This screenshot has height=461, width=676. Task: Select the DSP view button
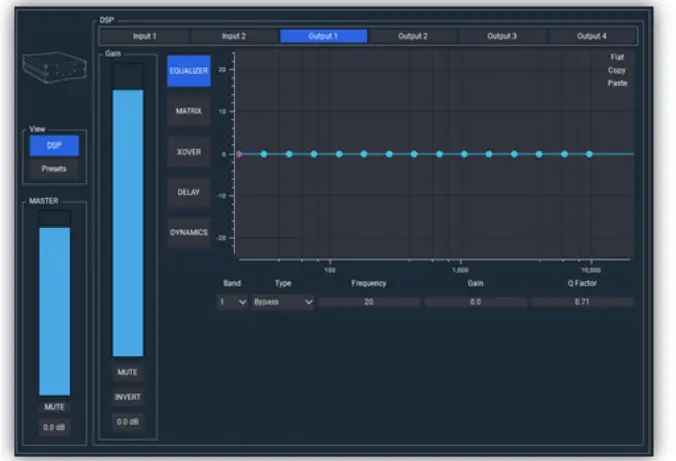coord(54,146)
